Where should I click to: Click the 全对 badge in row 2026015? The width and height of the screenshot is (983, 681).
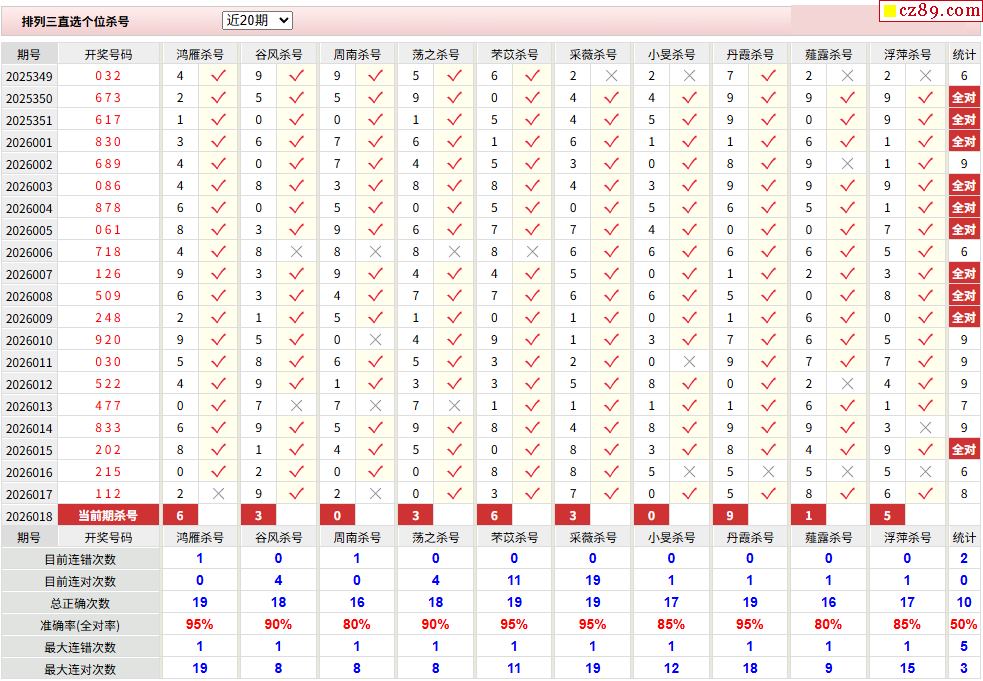964,450
